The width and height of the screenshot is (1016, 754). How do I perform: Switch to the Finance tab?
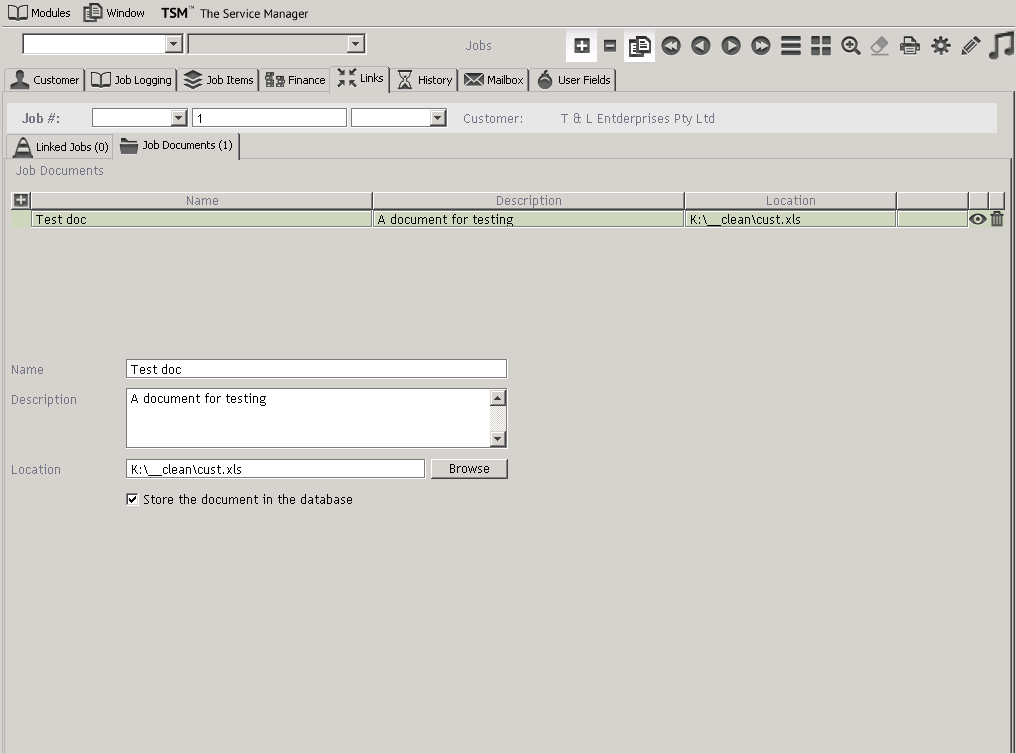click(296, 80)
